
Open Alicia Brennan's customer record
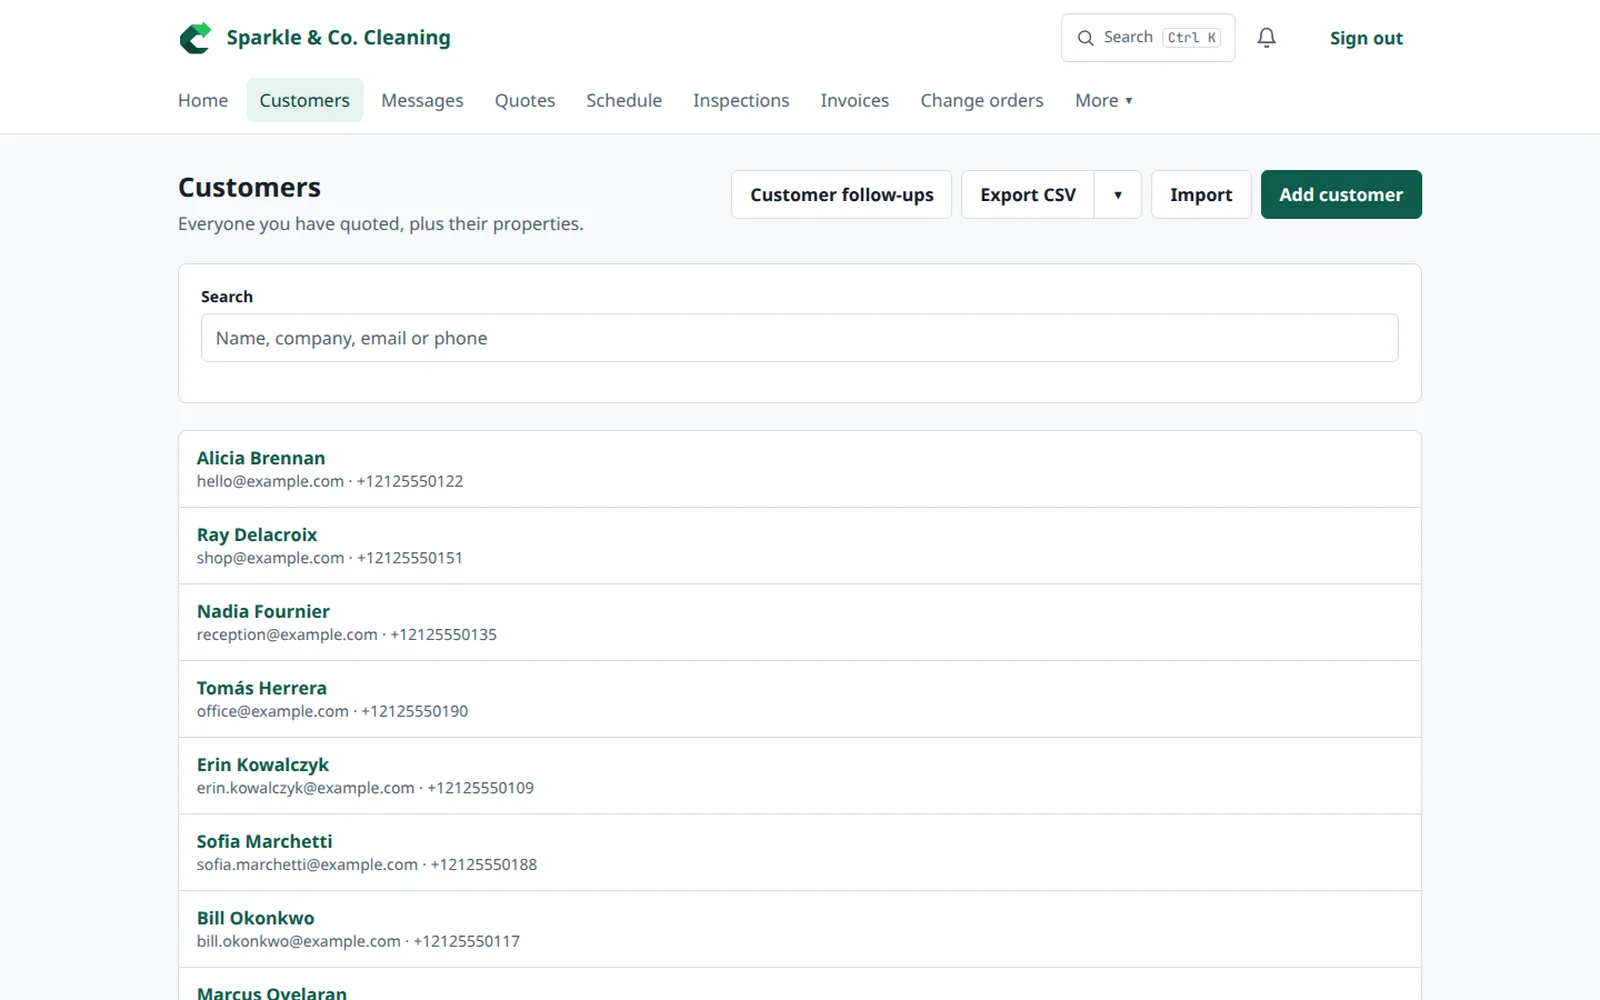click(261, 458)
